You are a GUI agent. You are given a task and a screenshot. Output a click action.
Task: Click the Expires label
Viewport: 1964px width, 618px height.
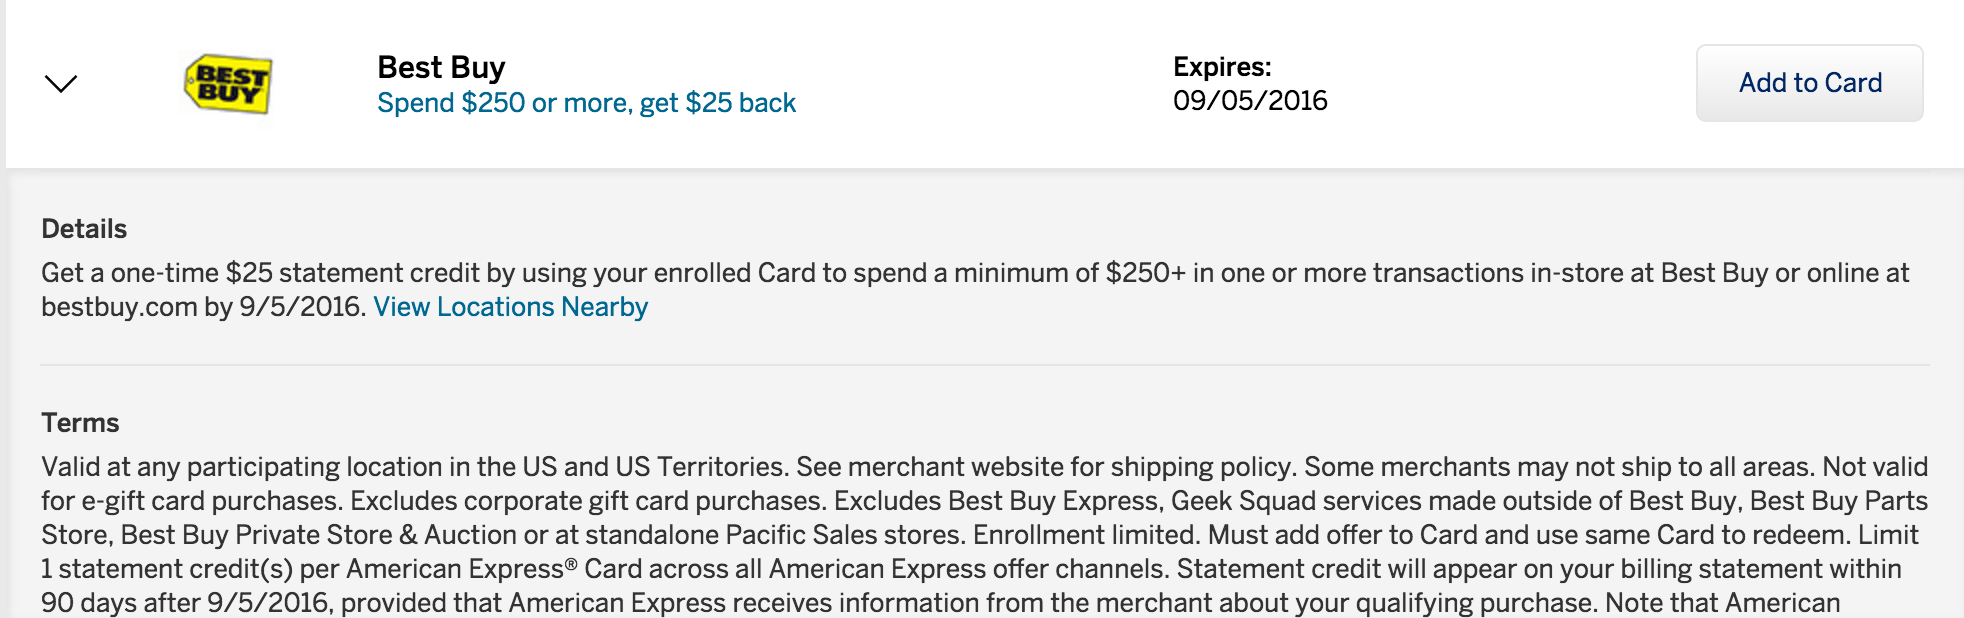click(x=1222, y=67)
